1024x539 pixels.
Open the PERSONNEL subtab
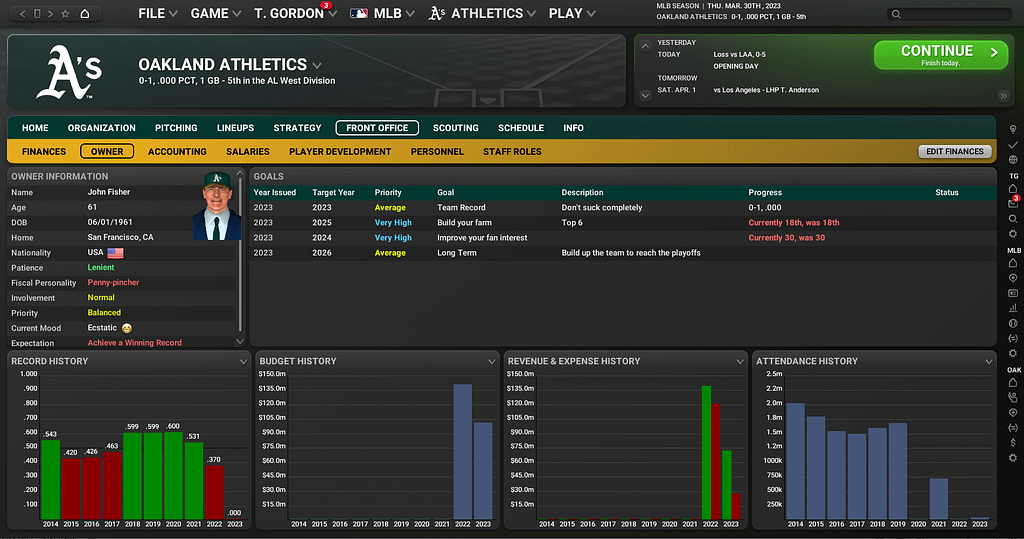437,152
